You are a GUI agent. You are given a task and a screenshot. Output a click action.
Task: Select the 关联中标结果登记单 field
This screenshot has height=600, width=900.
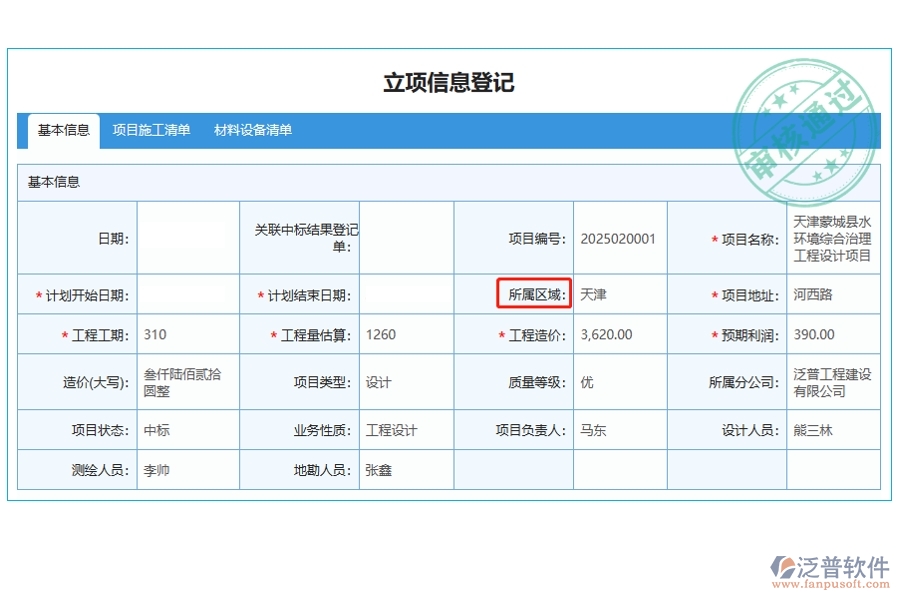[x=406, y=238]
